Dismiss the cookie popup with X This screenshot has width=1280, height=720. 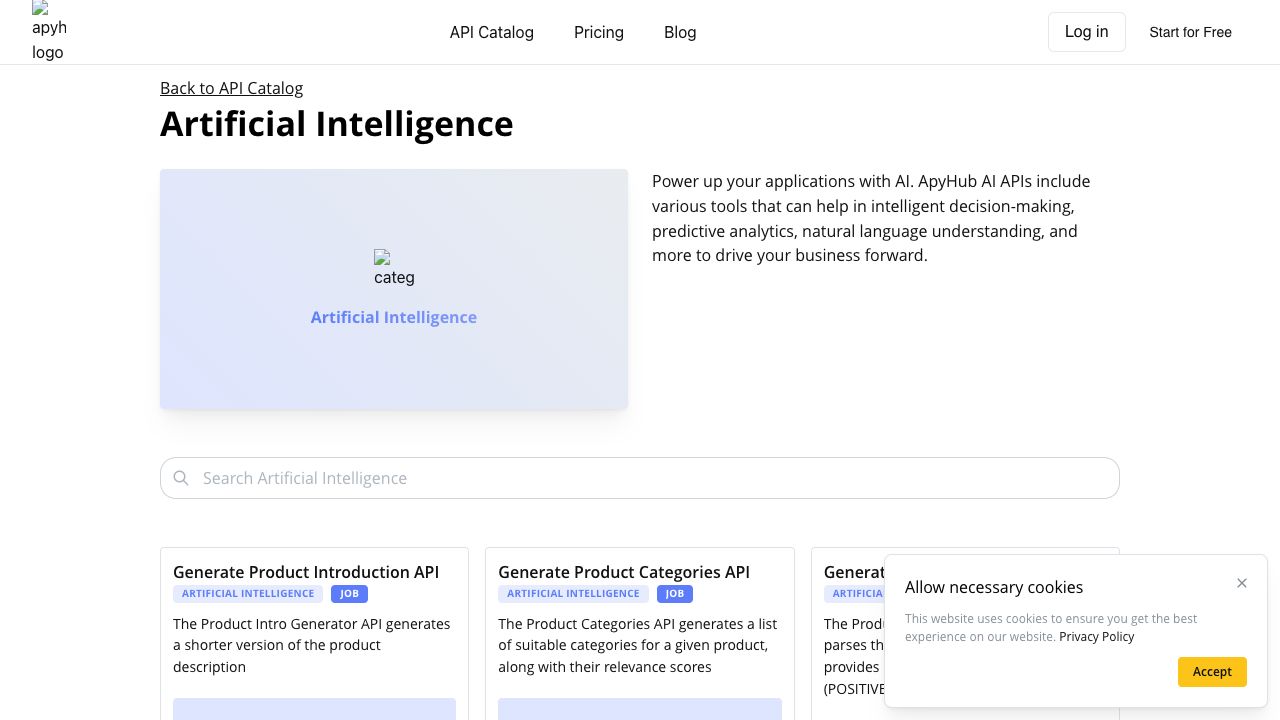coord(1242,583)
